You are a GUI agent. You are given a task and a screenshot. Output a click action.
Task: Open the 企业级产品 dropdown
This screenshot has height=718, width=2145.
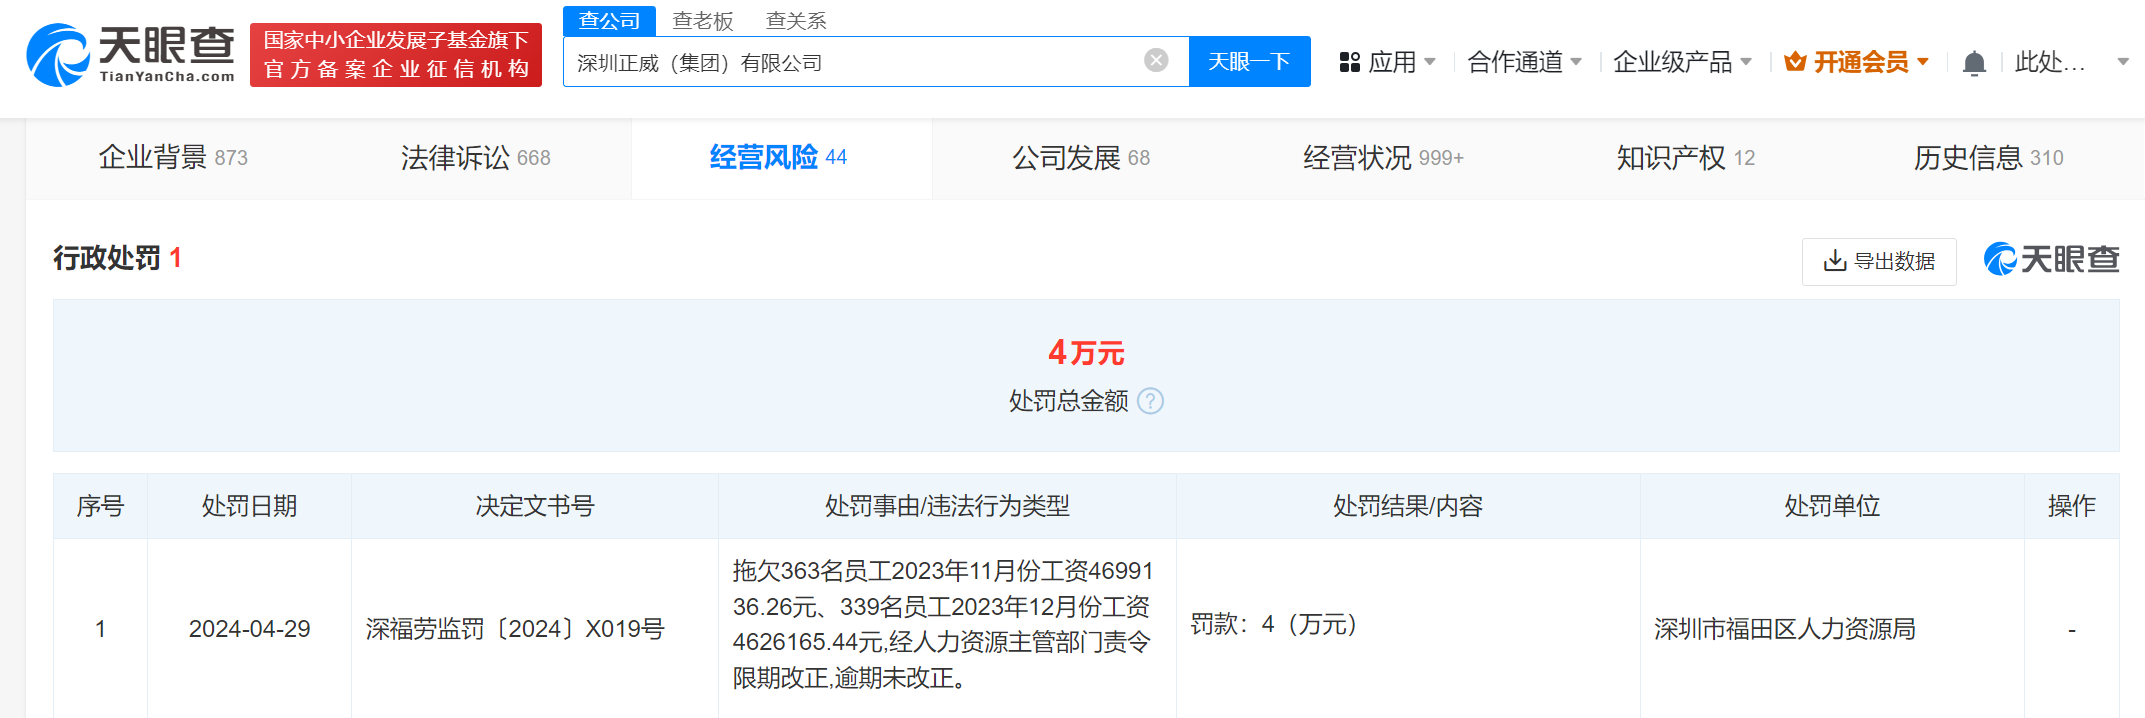click(1683, 62)
